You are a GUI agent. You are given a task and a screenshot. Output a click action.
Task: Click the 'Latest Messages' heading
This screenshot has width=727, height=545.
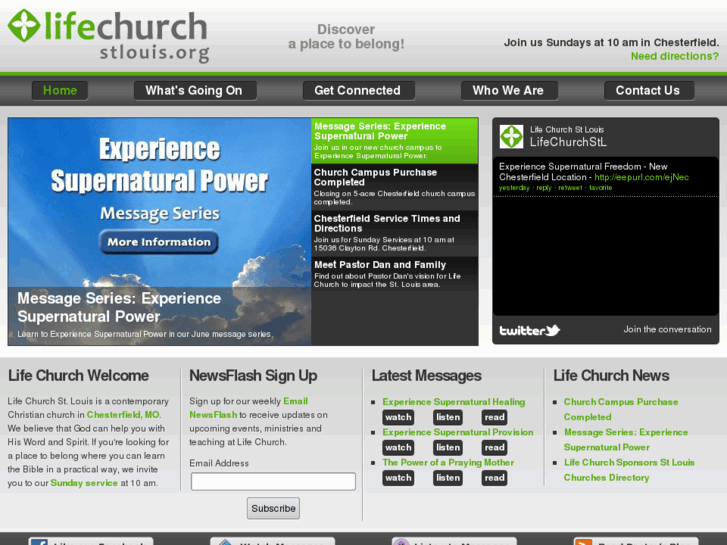[427, 375]
